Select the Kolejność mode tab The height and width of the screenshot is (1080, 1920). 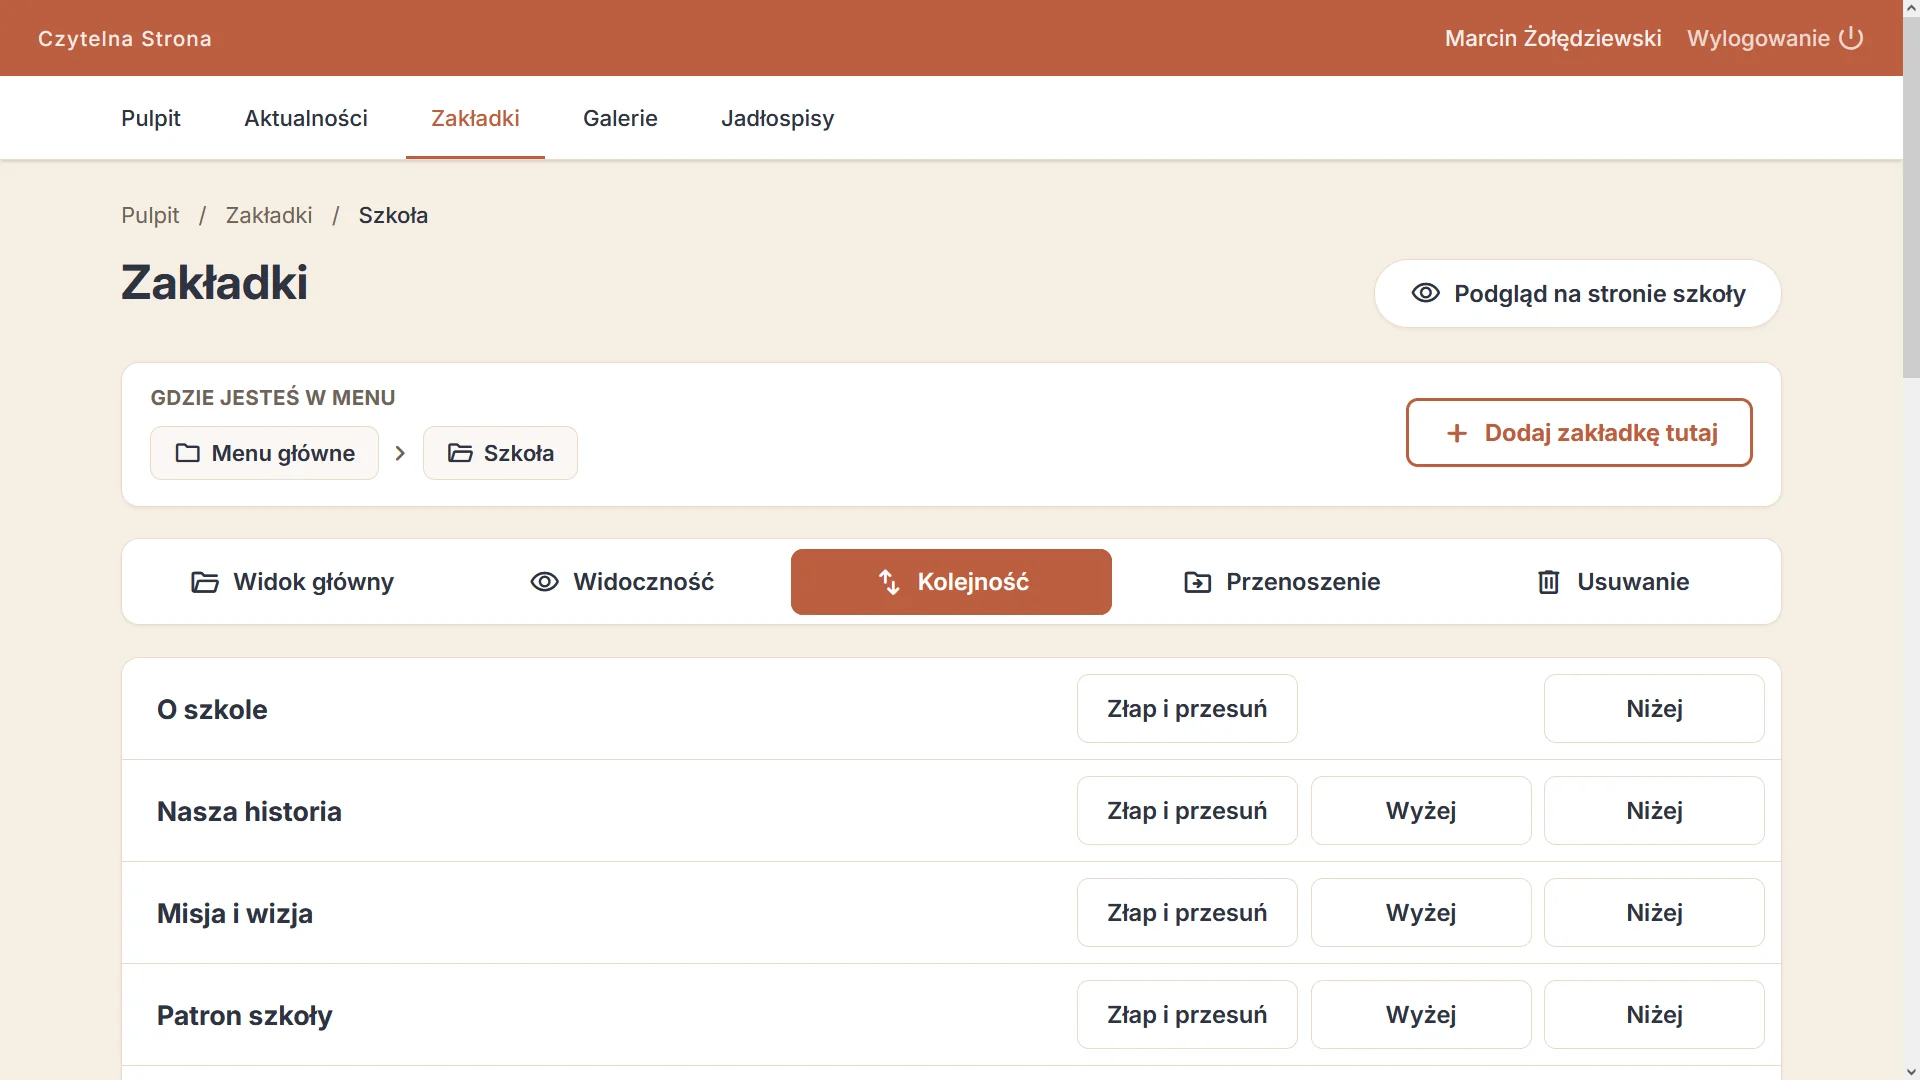coord(951,582)
